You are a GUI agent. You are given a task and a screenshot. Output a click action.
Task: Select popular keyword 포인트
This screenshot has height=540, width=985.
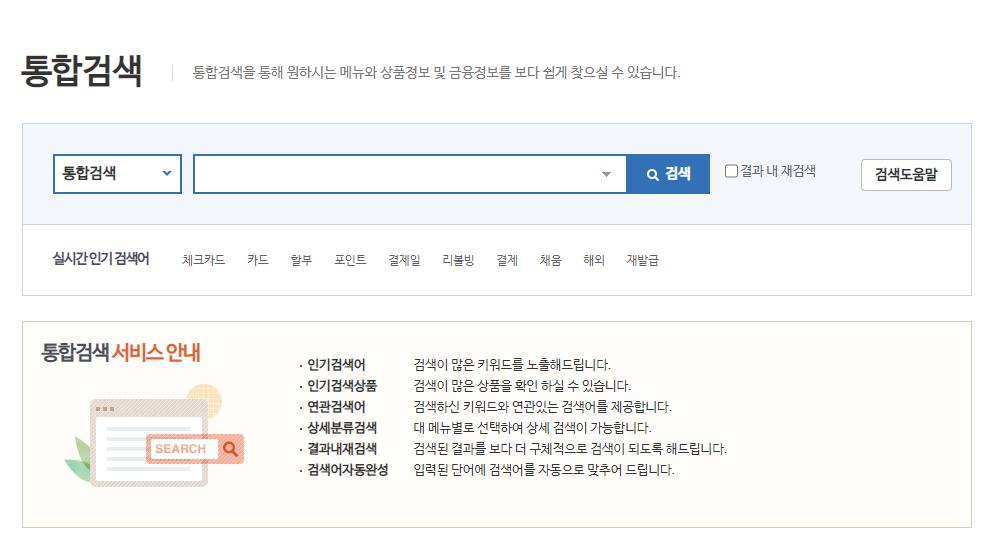(x=350, y=260)
